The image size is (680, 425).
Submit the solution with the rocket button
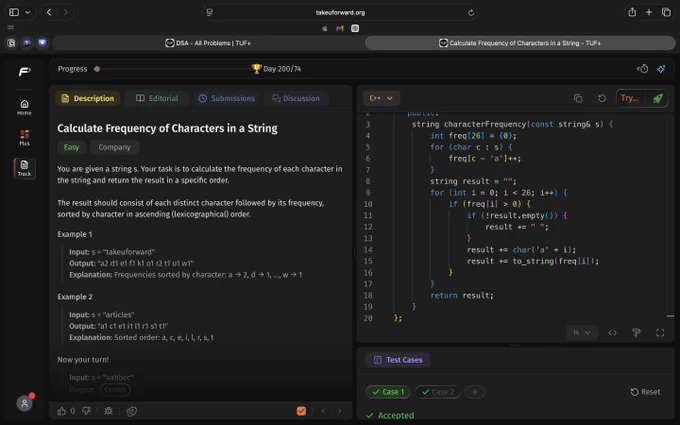(657, 98)
